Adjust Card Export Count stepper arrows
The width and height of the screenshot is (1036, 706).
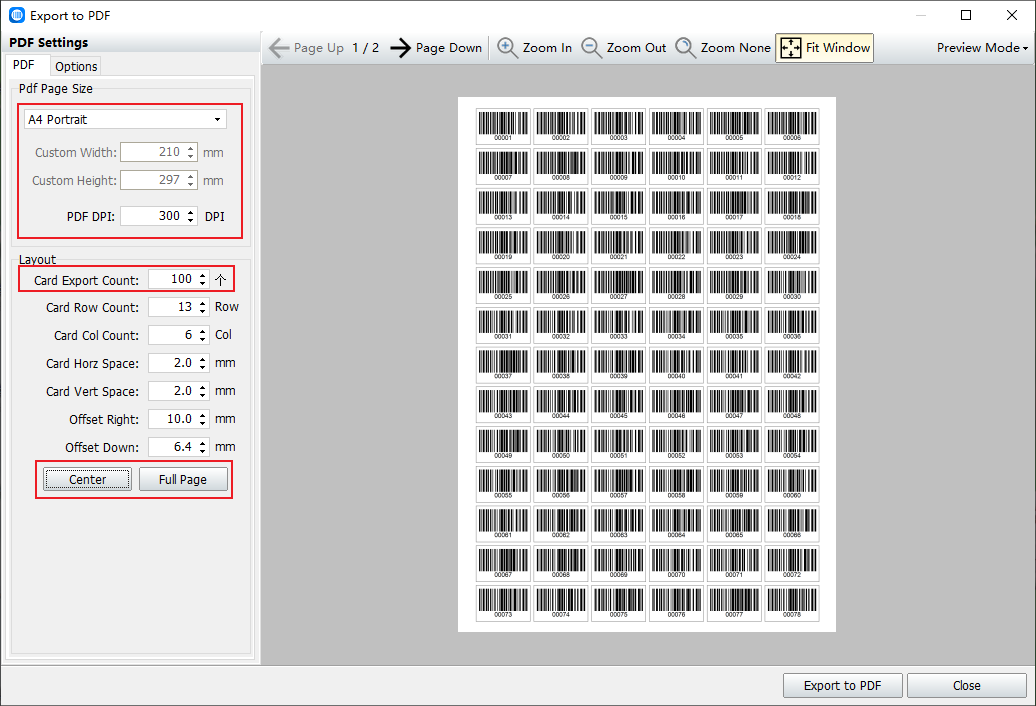pyautogui.click(x=202, y=279)
